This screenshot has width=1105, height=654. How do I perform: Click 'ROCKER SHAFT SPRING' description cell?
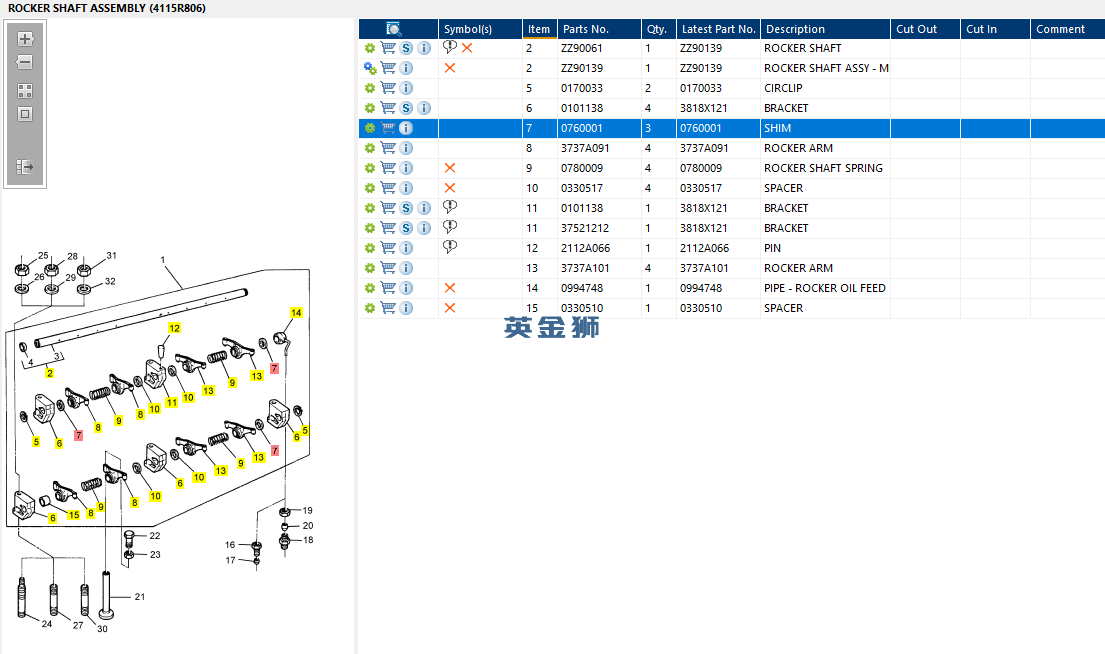(823, 168)
